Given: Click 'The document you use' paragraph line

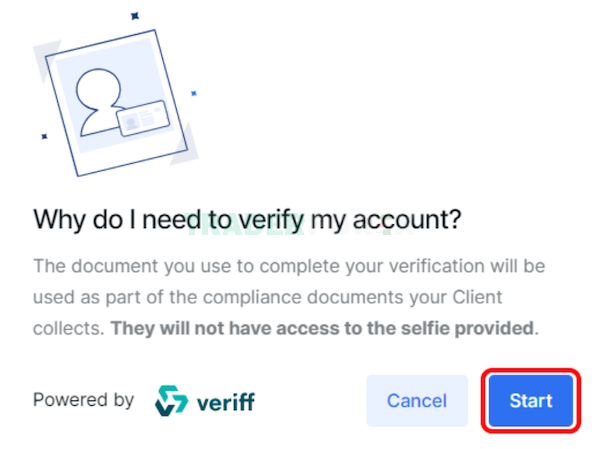Looking at the screenshot, I should click(x=289, y=266).
